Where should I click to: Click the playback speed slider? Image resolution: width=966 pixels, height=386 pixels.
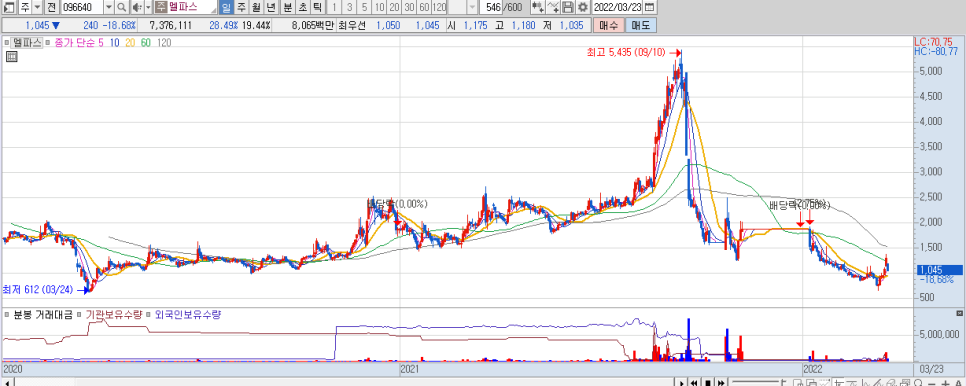coord(760,382)
